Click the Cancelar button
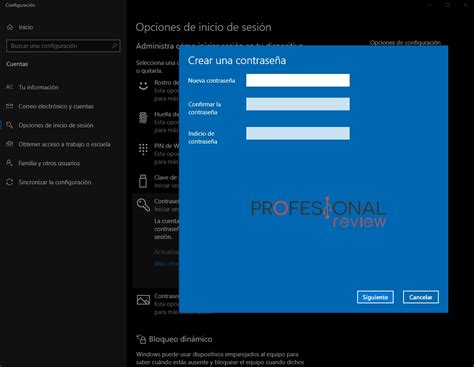The height and width of the screenshot is (367, 474). point(421,297)
